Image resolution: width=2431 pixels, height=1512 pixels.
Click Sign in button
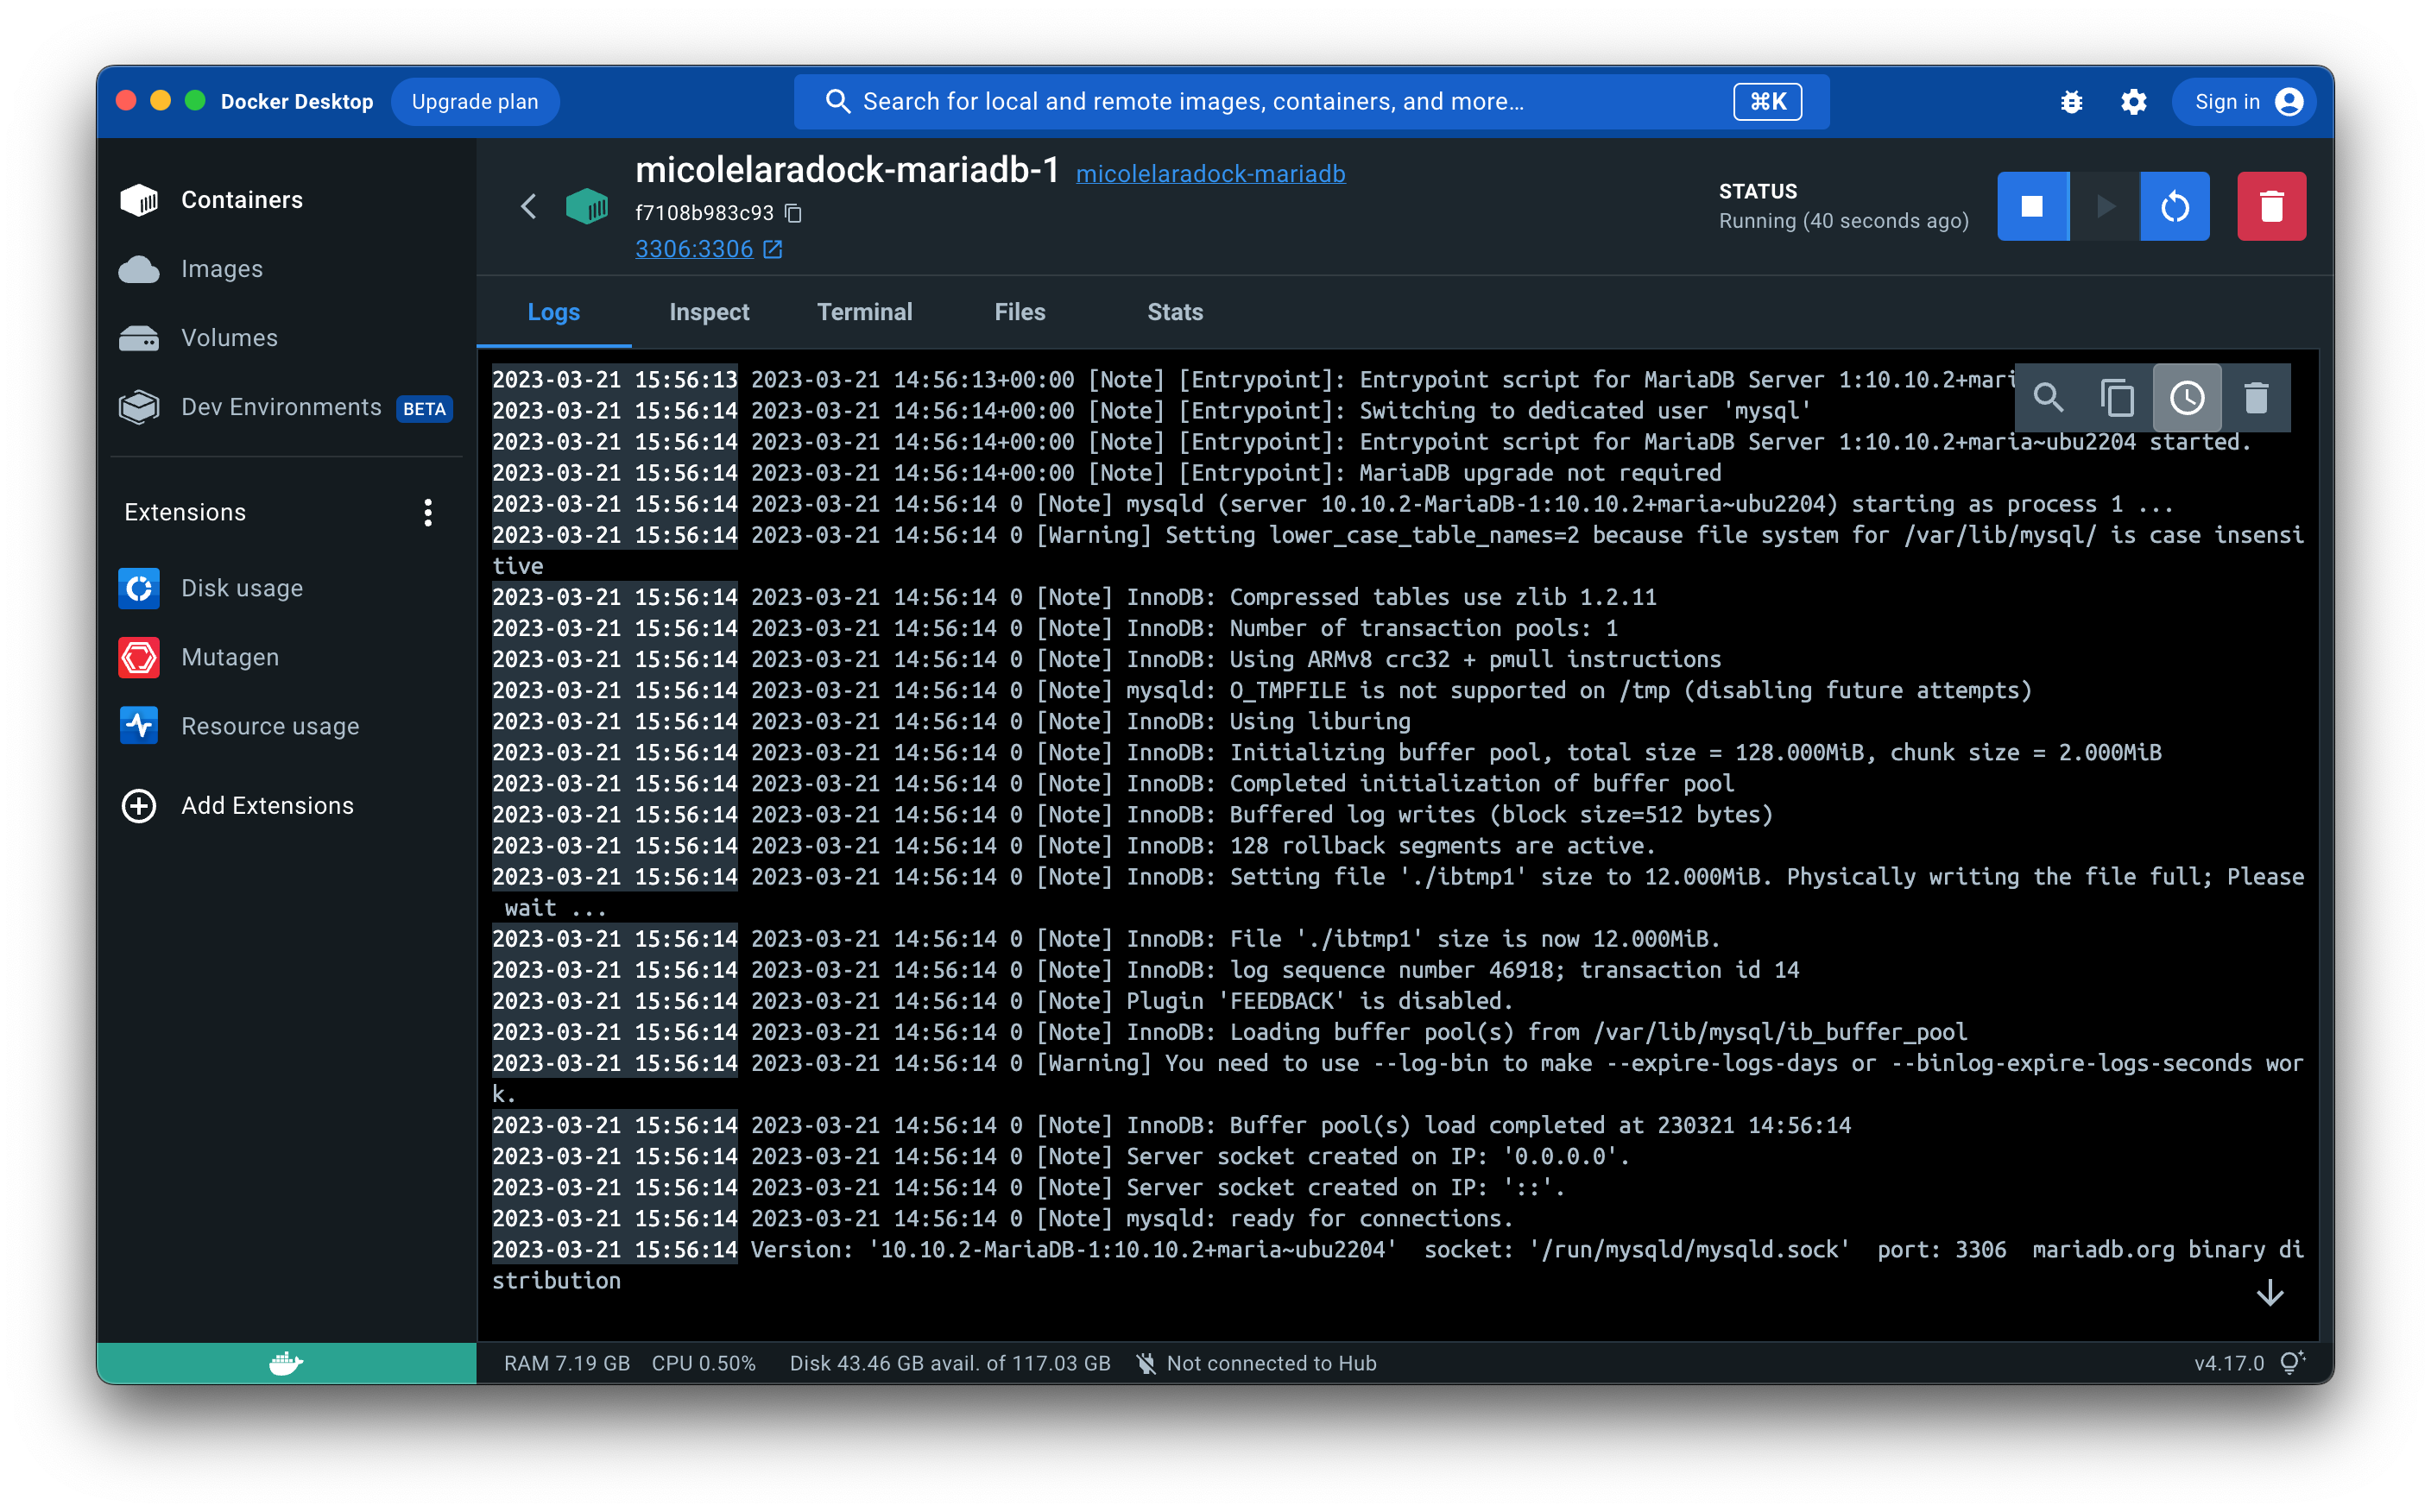click(x=2244, y=102)
